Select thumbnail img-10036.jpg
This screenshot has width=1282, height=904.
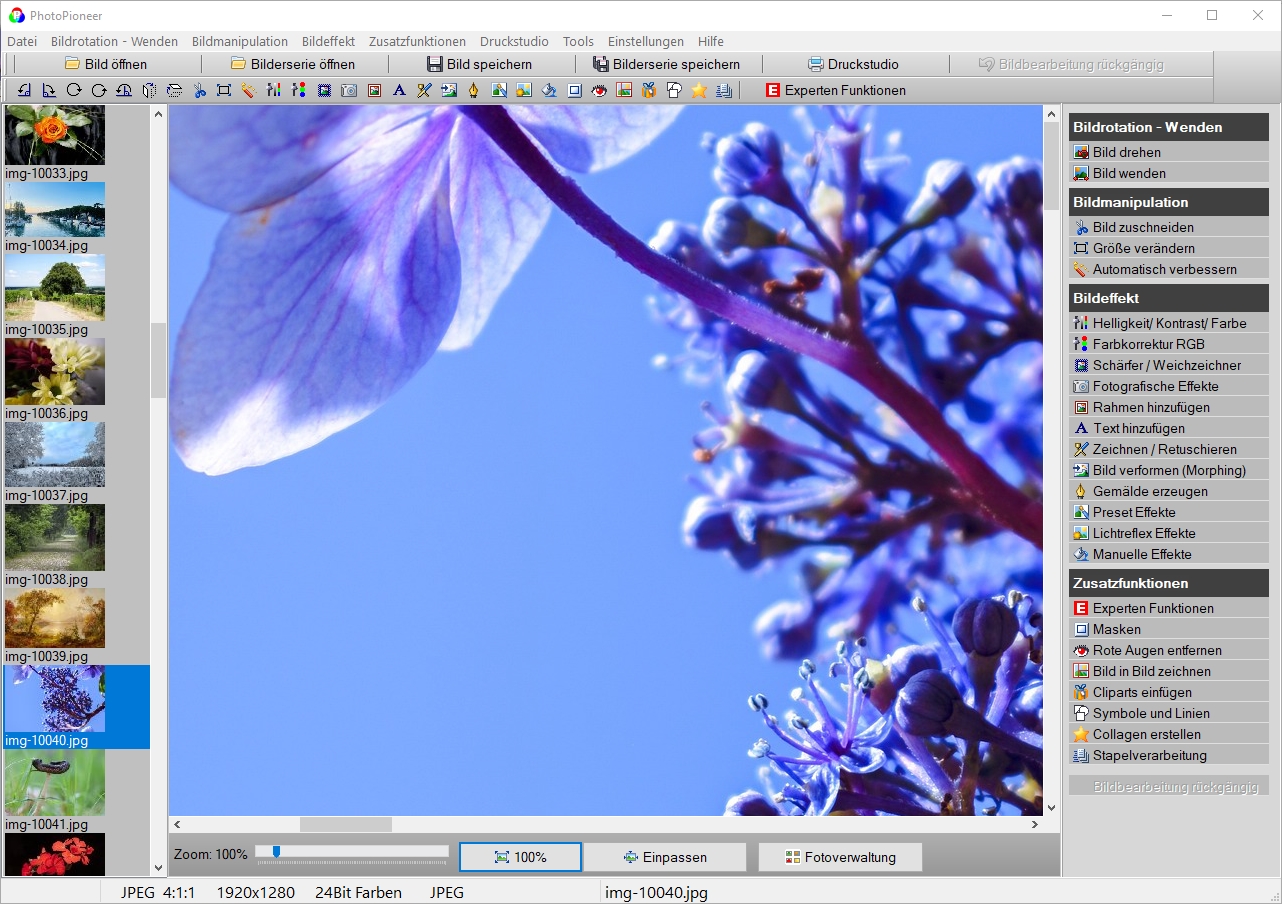[x=55, y=371]
